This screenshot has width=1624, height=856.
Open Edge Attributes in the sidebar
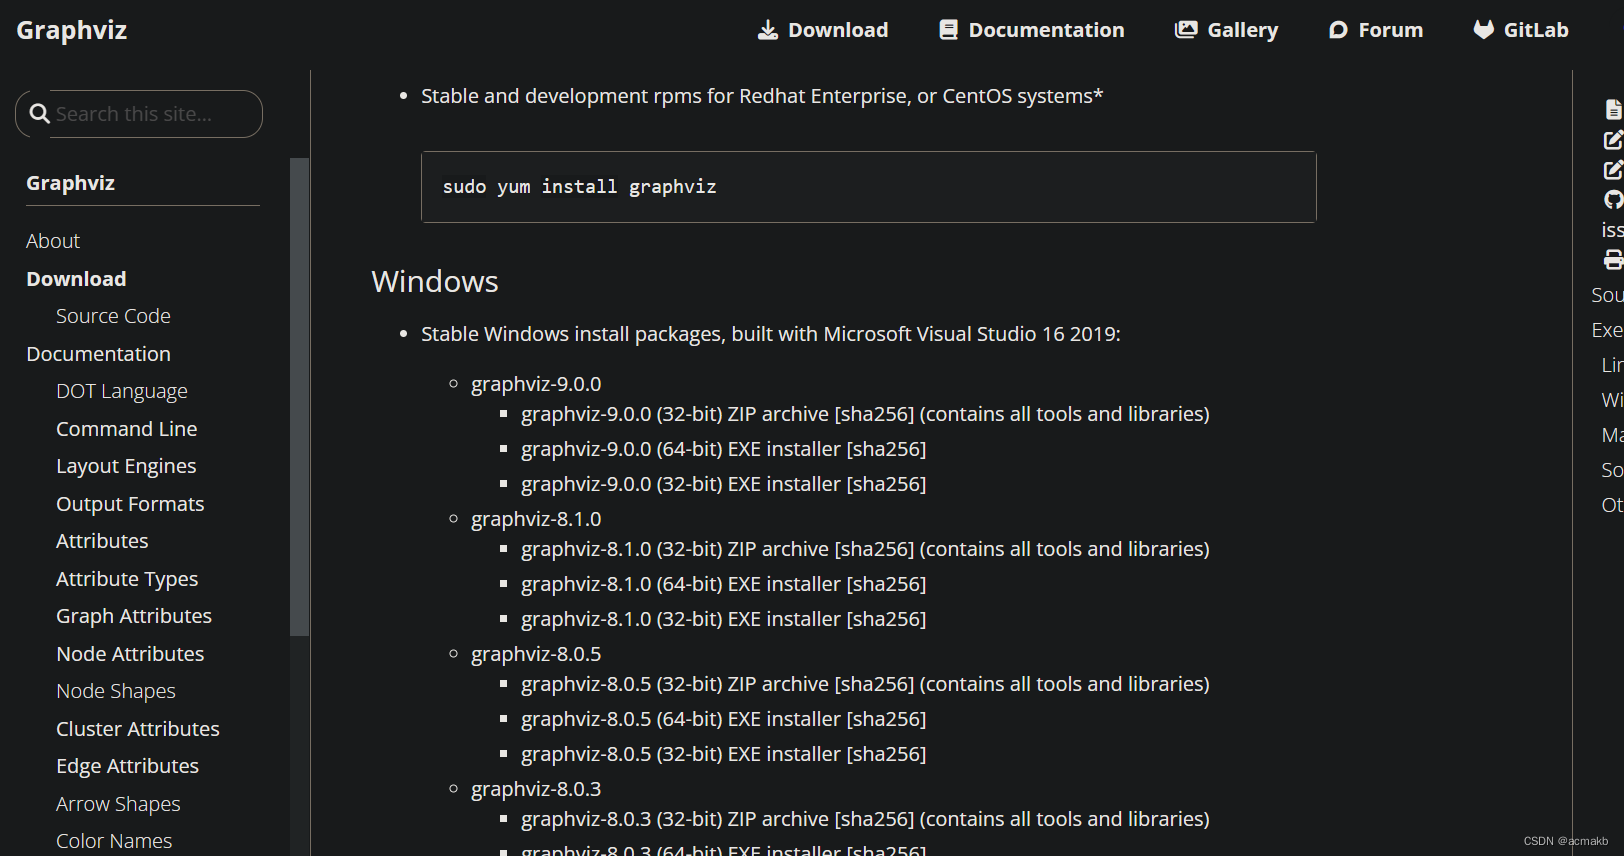[127, 766]
